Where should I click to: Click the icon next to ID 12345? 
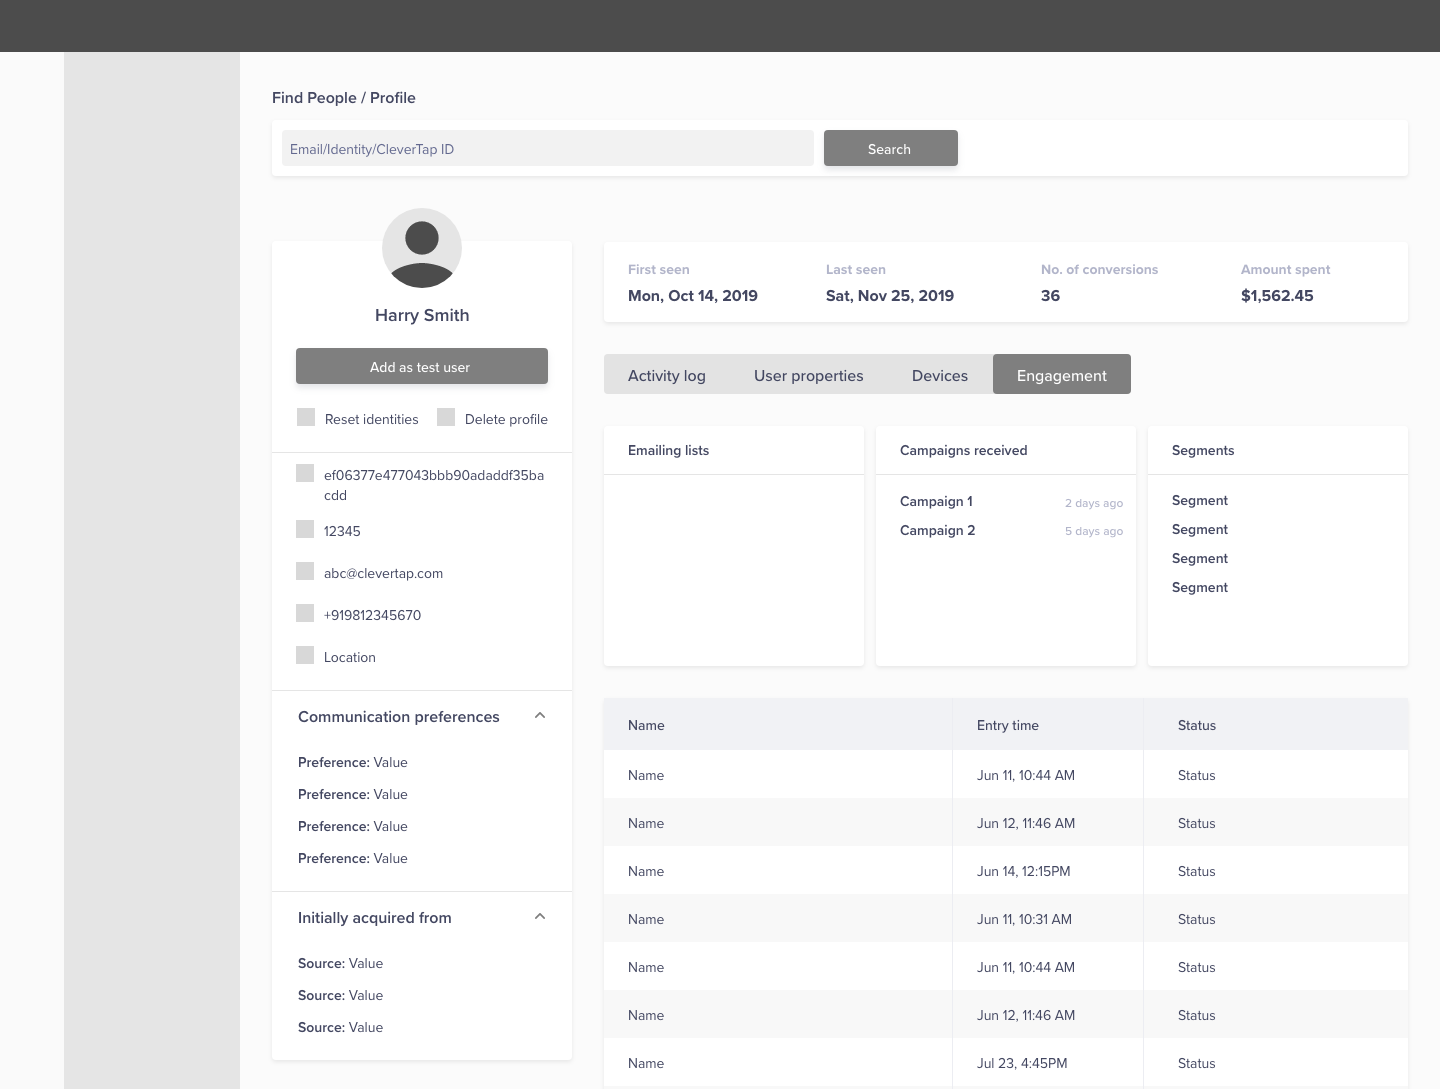pos(305,529)
